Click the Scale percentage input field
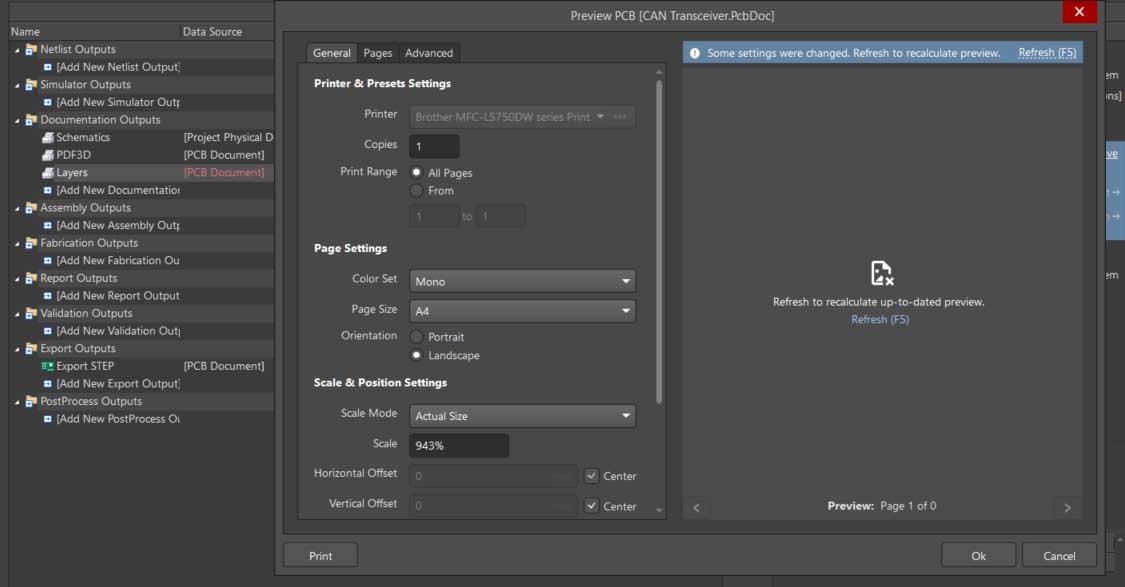Image resolution: width=1125 pixels, height=587 pixels. pos(458,445)
